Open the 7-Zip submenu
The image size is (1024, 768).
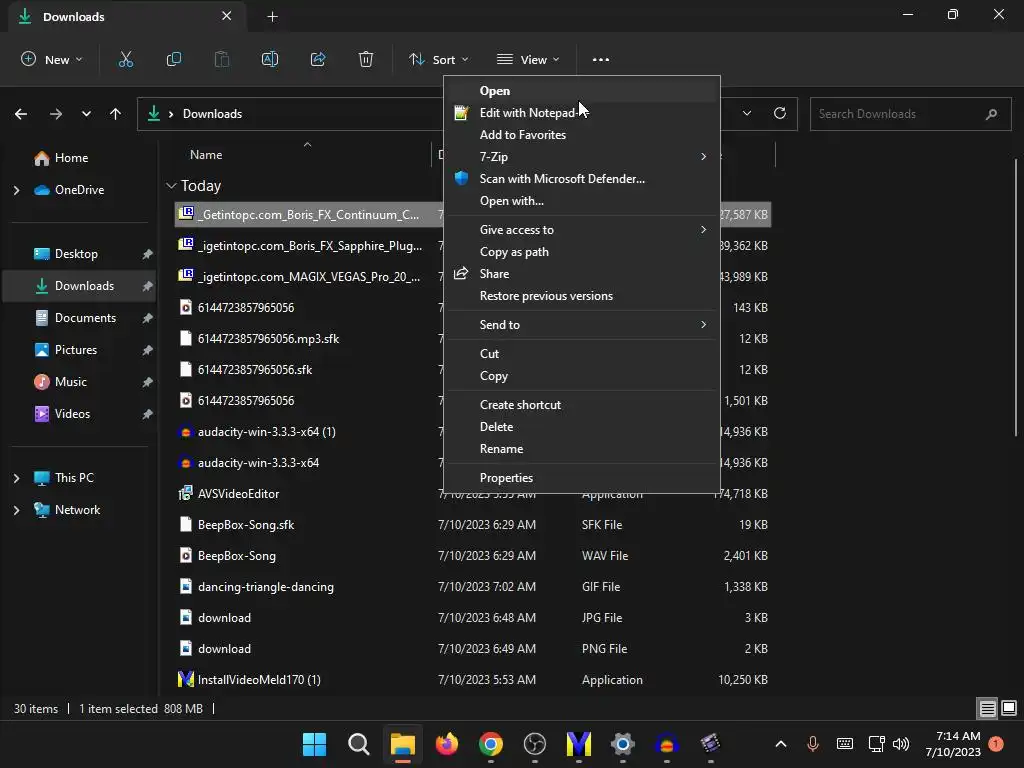click(582, 157)
